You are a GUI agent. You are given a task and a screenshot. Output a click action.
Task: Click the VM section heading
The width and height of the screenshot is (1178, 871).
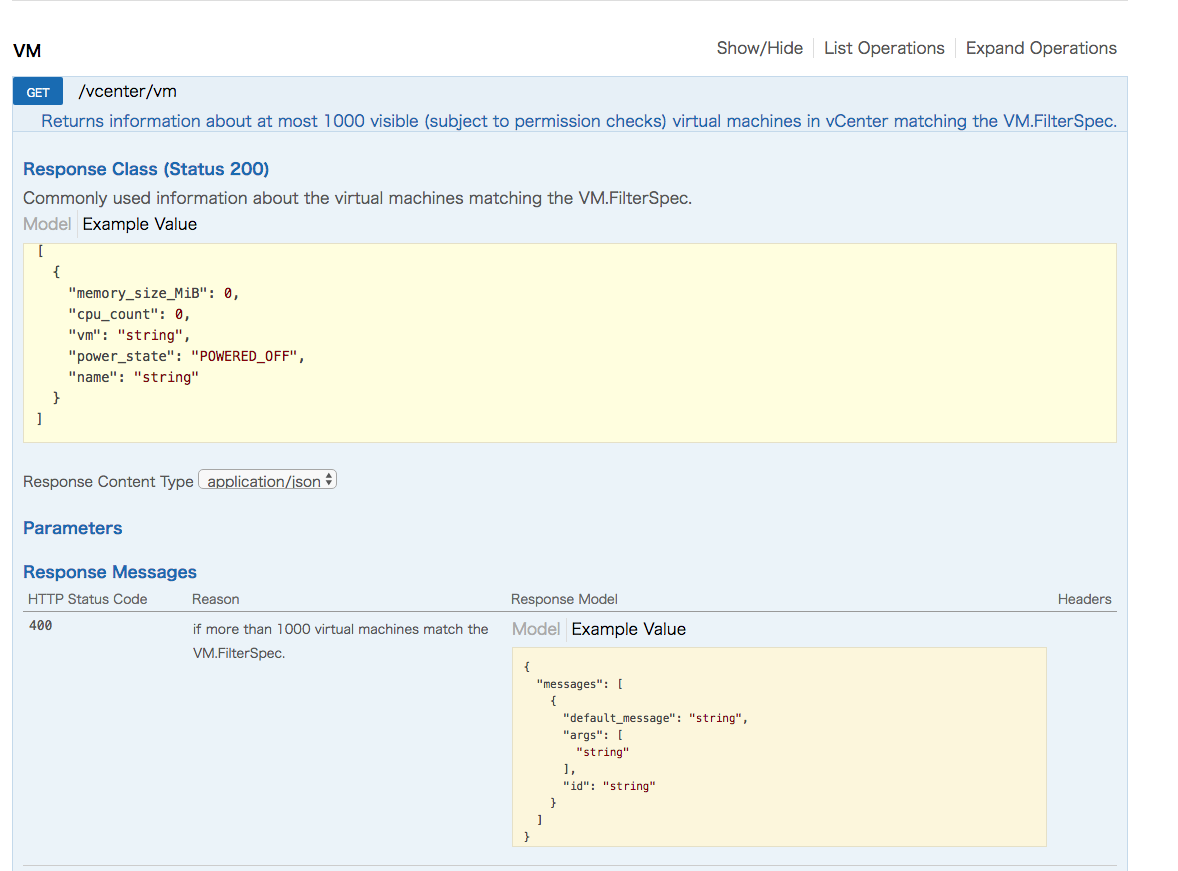[x=26, y=49]
